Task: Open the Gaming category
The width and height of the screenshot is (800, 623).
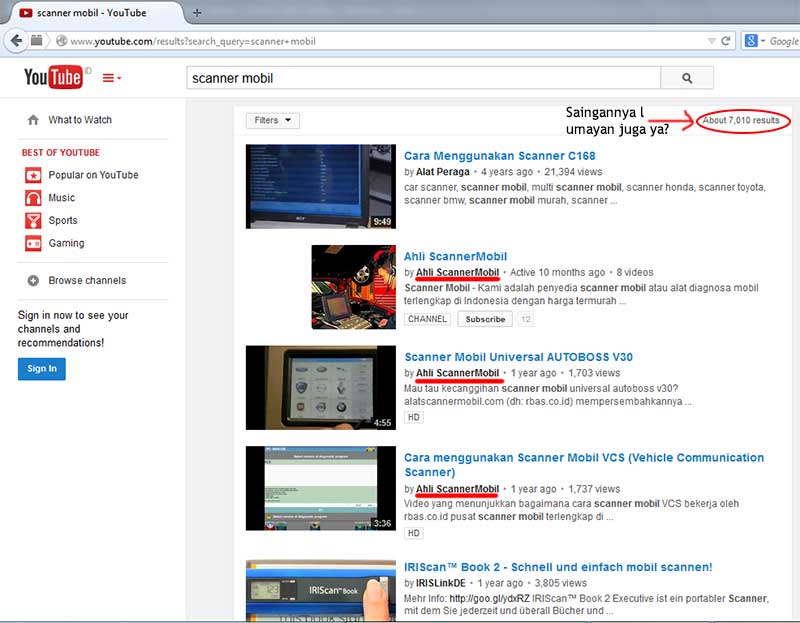Action: click(x=66, y=243)
